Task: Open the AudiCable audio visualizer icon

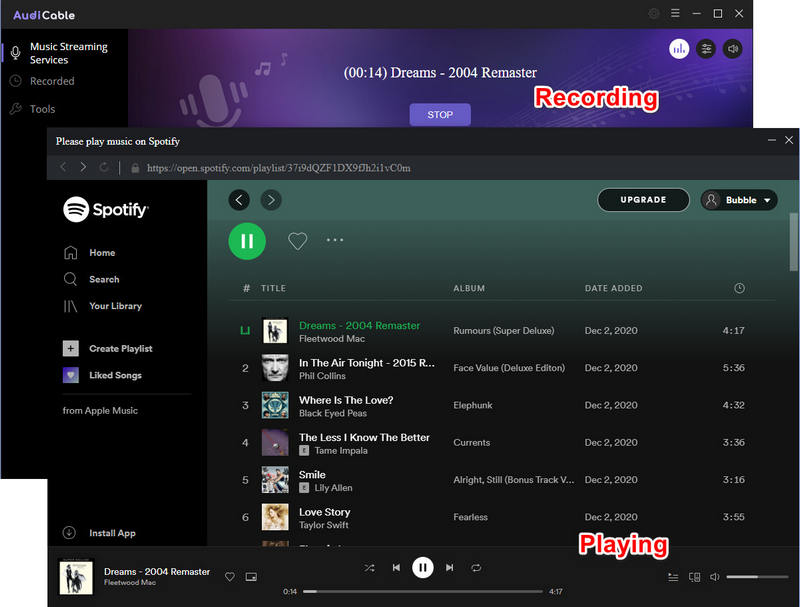Action: pos(679,49)
